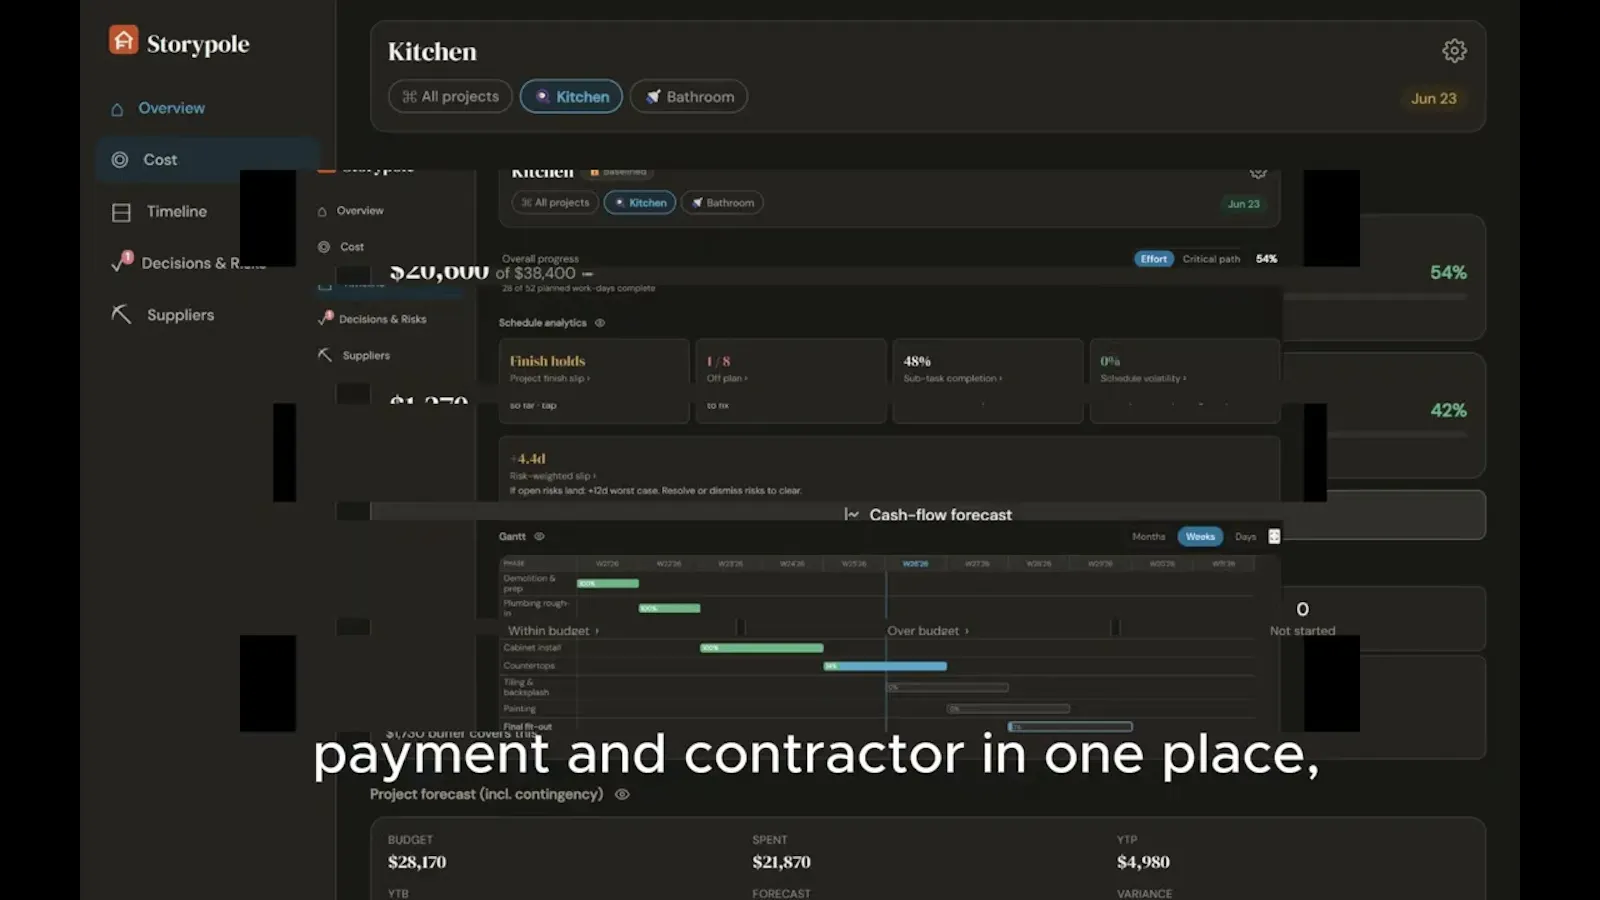The height and width of the screenshot is (900, 1600).
Task: Click the 0 Not started counter
Action: [x=1302, y=619]
